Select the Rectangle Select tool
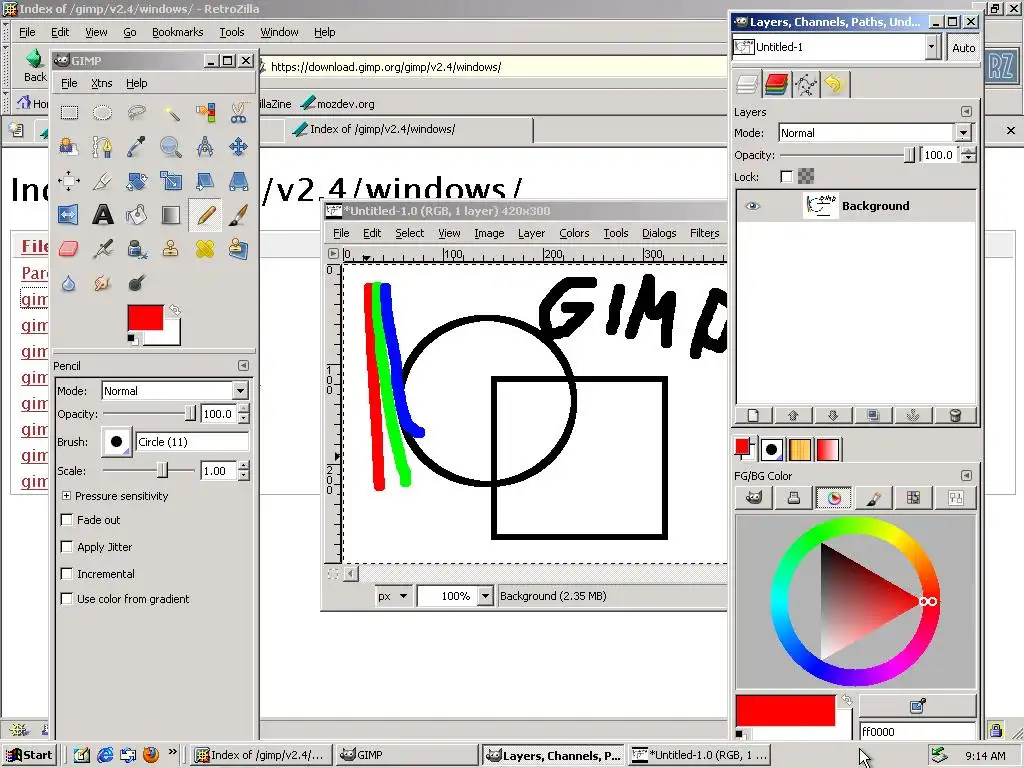The height and width of the screenshot is (768, 1024). click(69, 112)
